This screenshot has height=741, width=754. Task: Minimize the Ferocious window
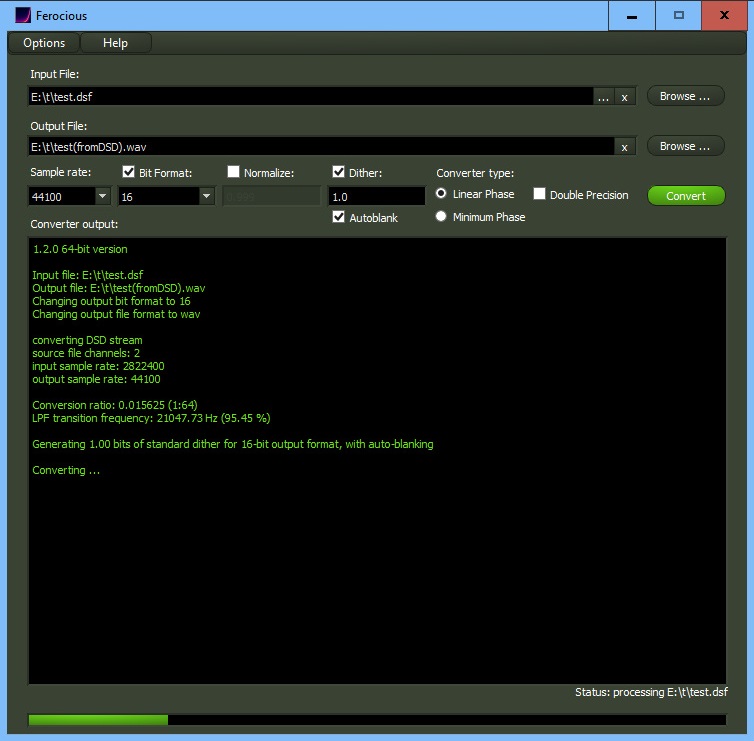(632, 15)
